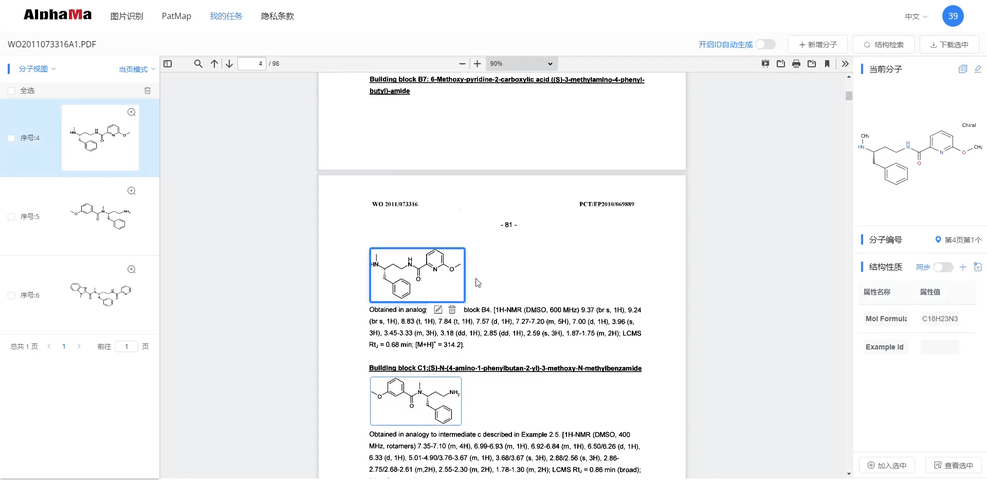Open the PDF find search icon
Image resolution: width=987 pixels, height=480 pixels.
pyautogui.click(x=198, y=64)
